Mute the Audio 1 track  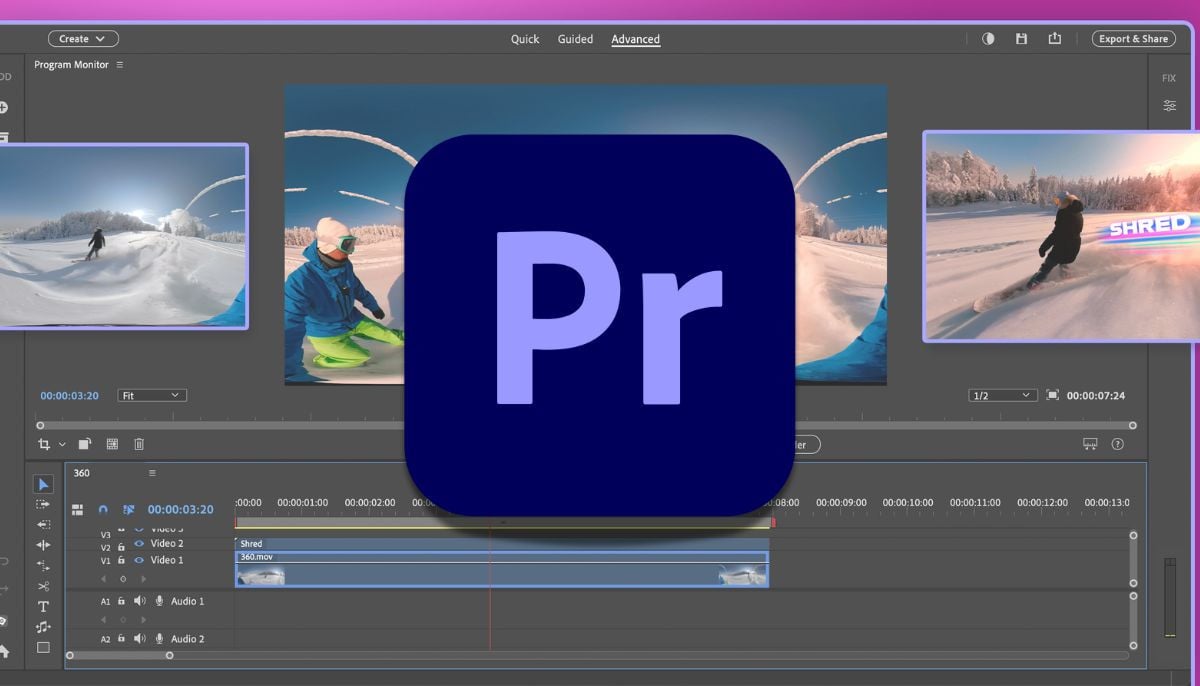point(139,601)
